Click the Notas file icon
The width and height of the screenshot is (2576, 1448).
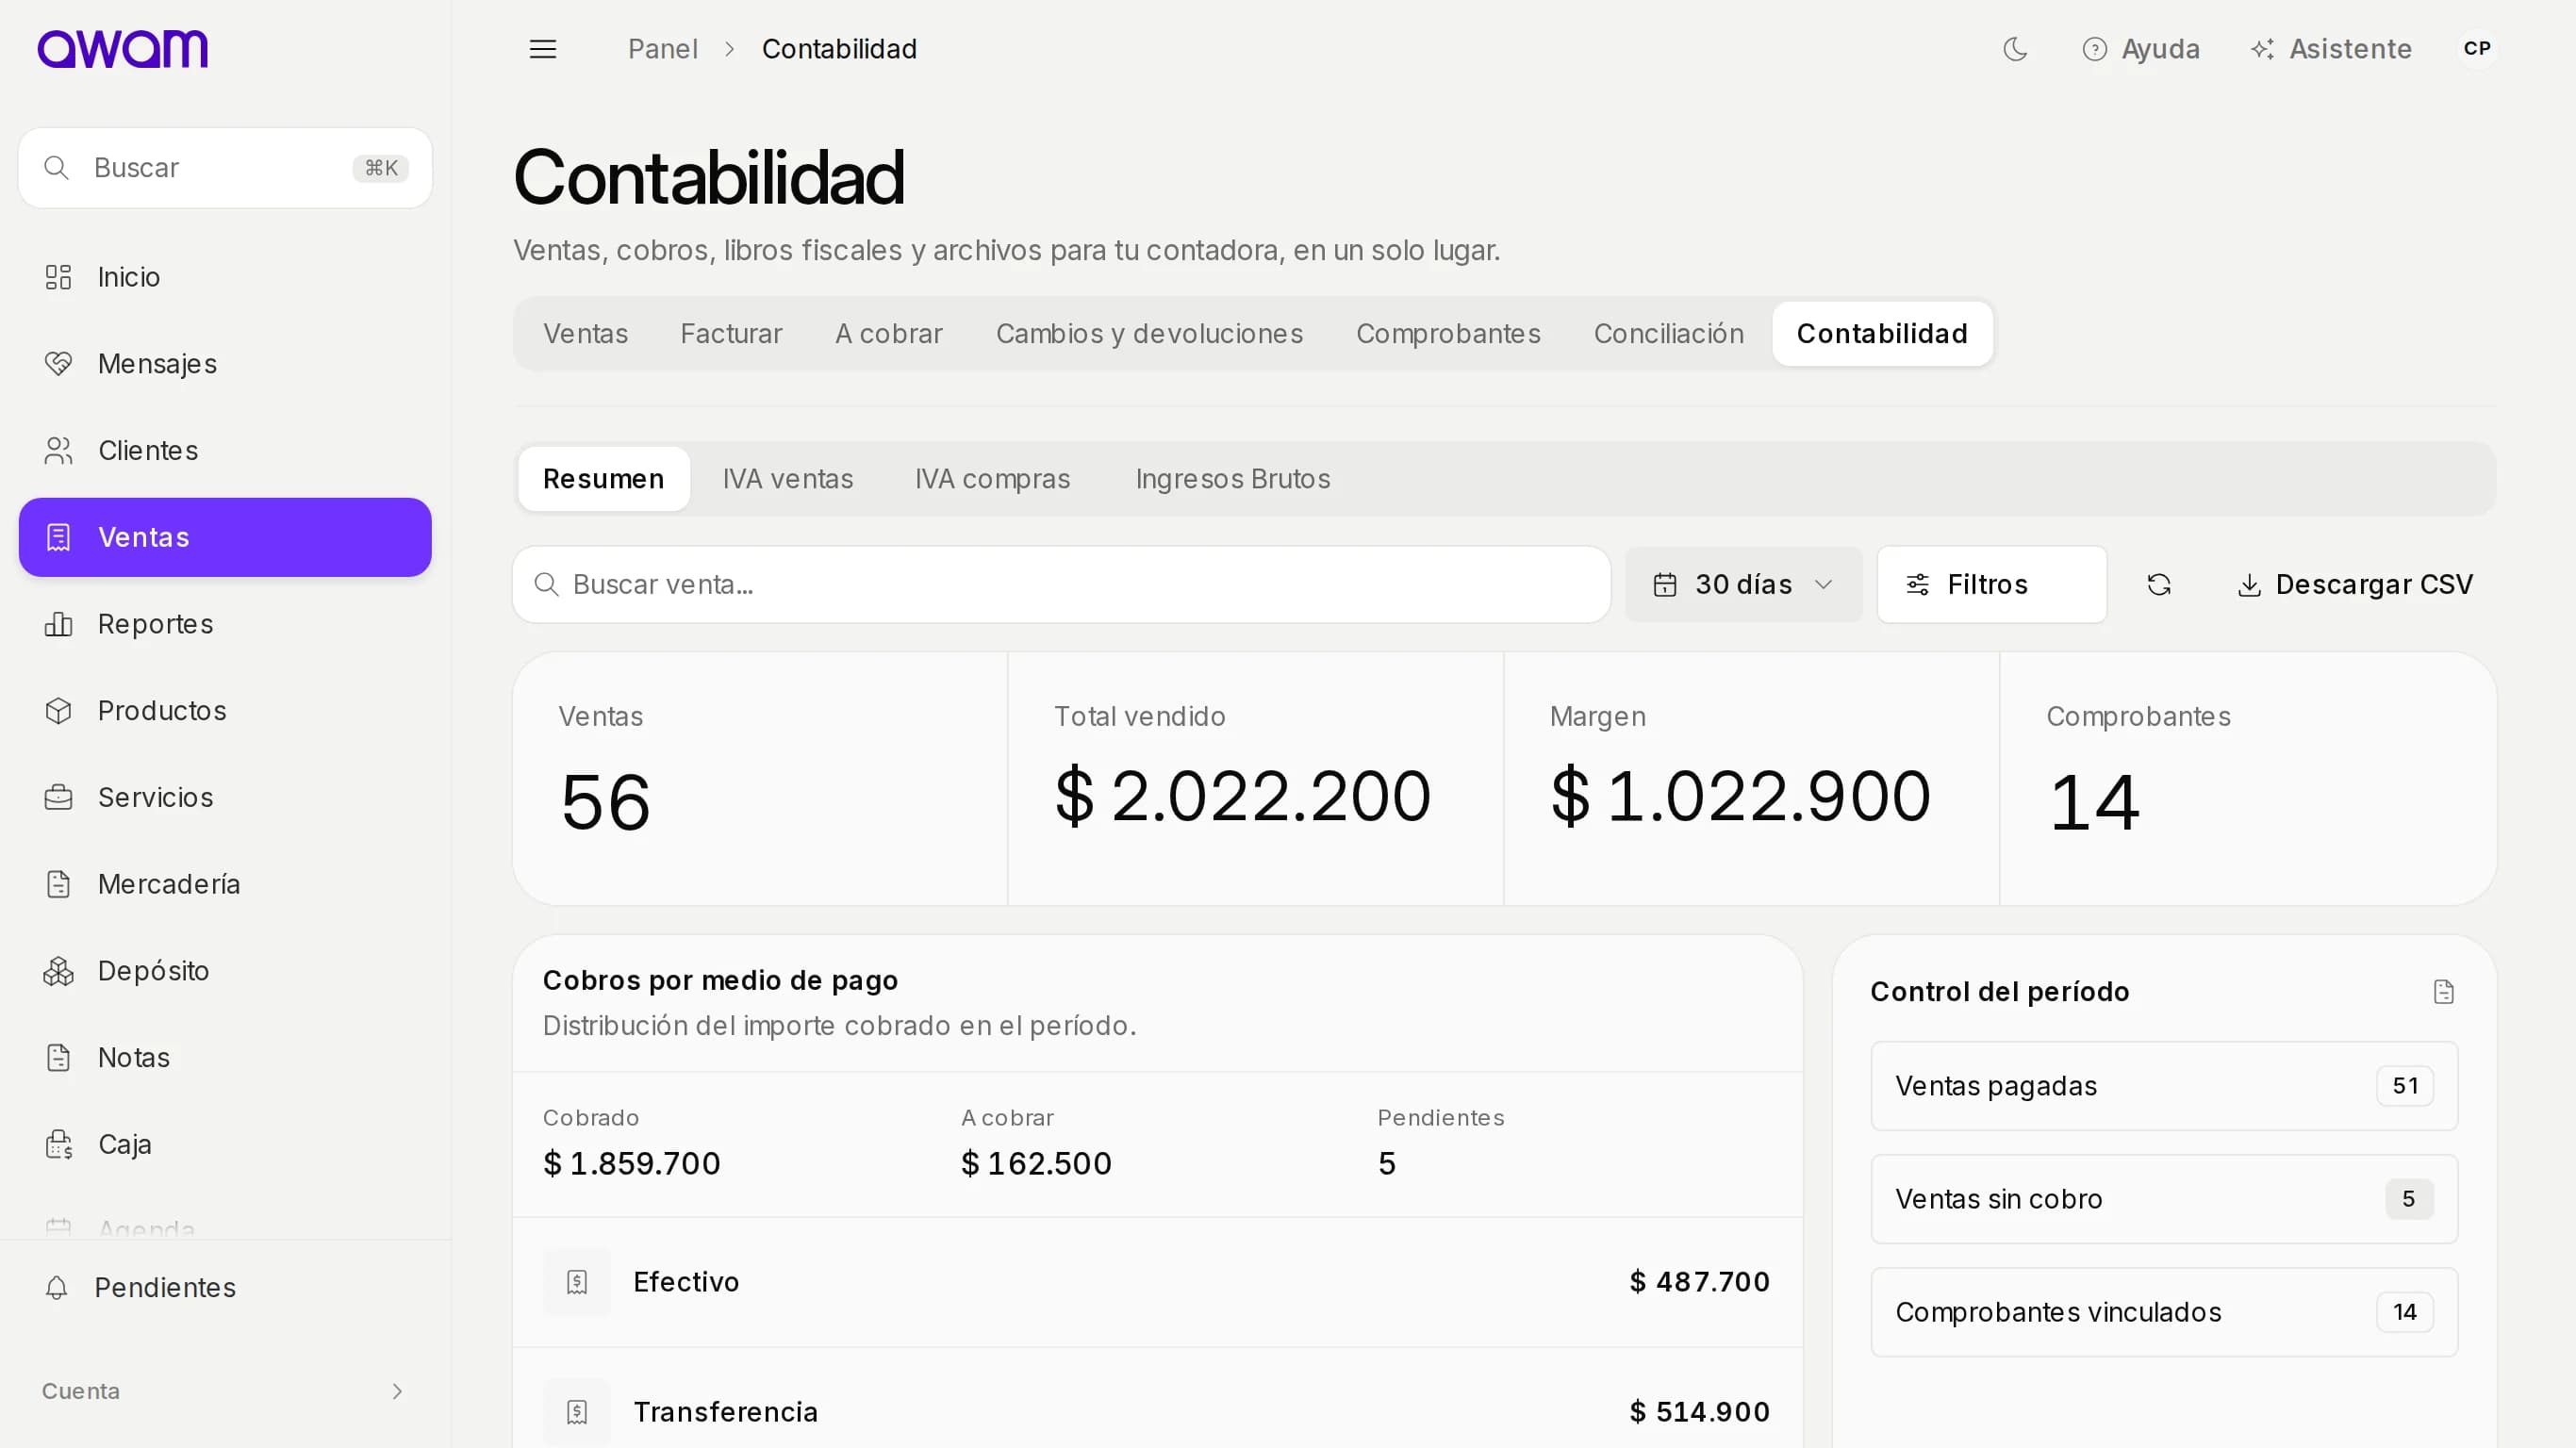coord(59,1057)
